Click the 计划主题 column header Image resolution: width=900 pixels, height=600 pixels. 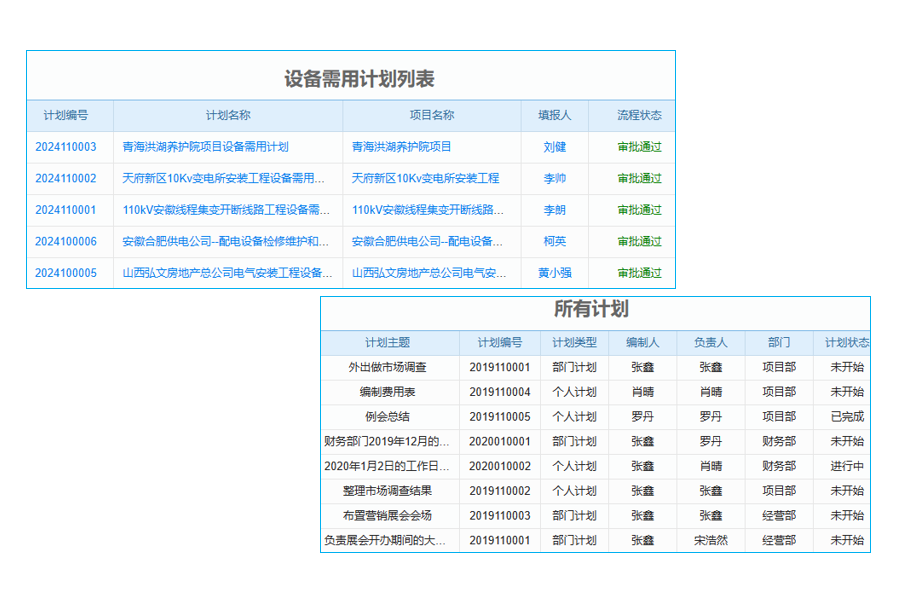[389, 341]
